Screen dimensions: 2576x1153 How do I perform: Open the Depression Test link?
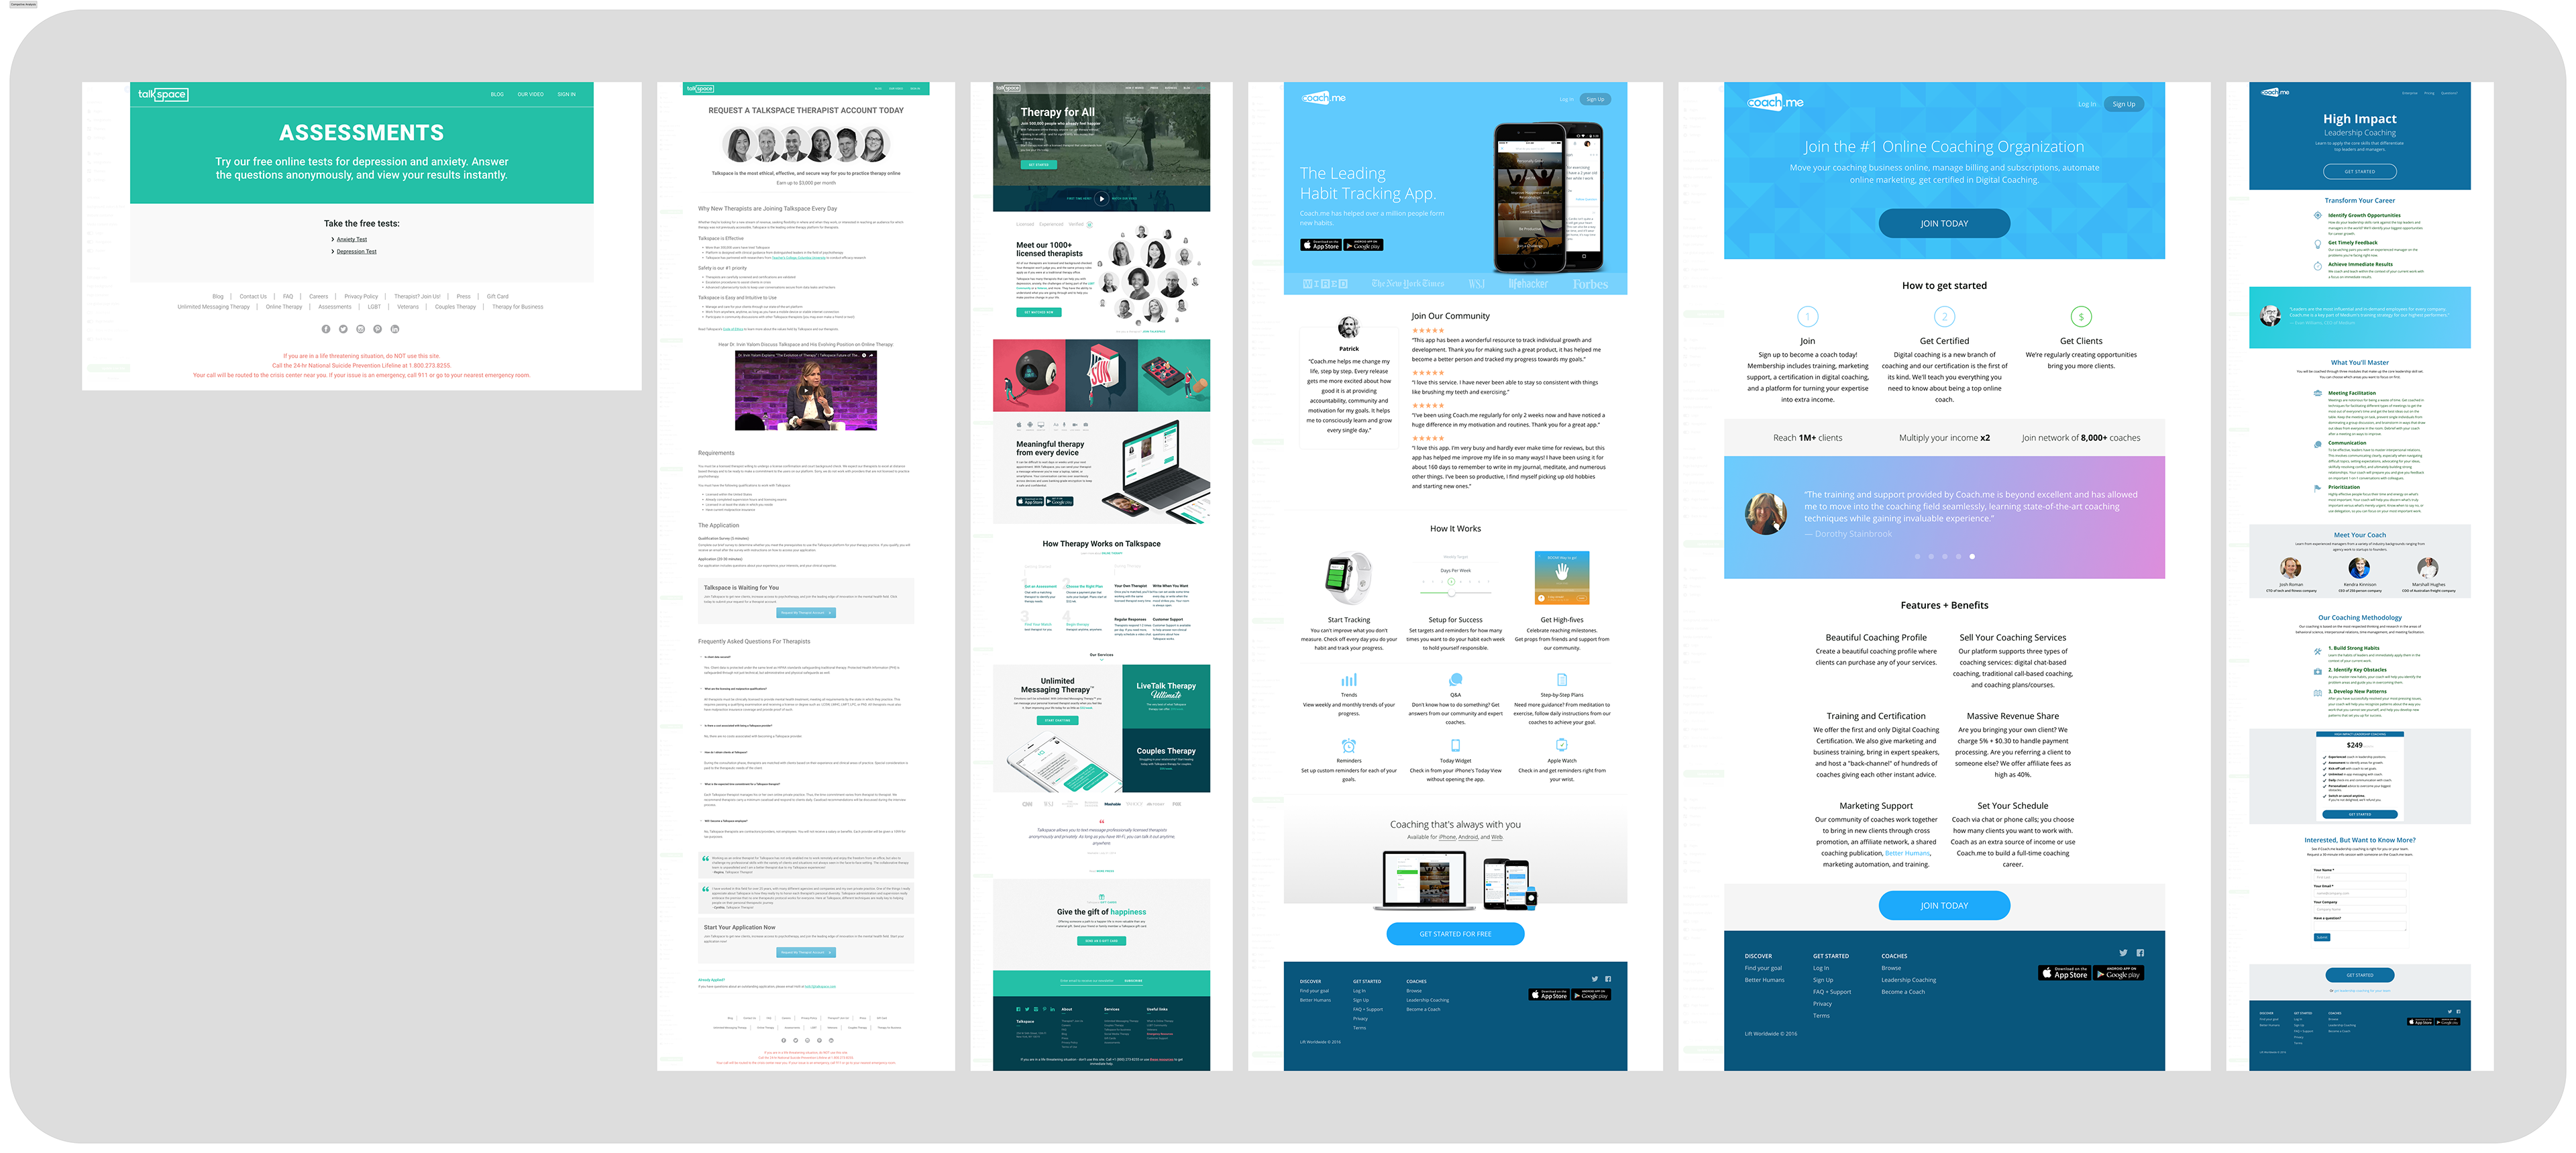[357, 251]
